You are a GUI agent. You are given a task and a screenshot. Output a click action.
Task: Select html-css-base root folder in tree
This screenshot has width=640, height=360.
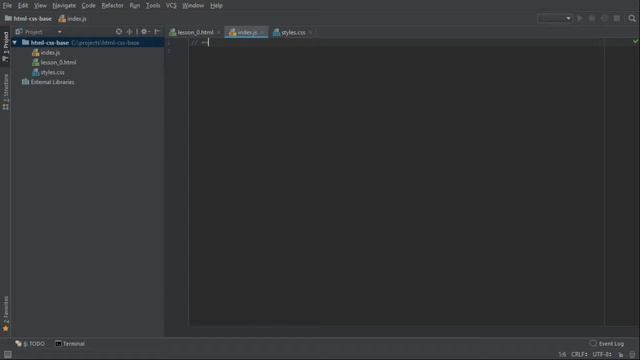pos(88,42)
